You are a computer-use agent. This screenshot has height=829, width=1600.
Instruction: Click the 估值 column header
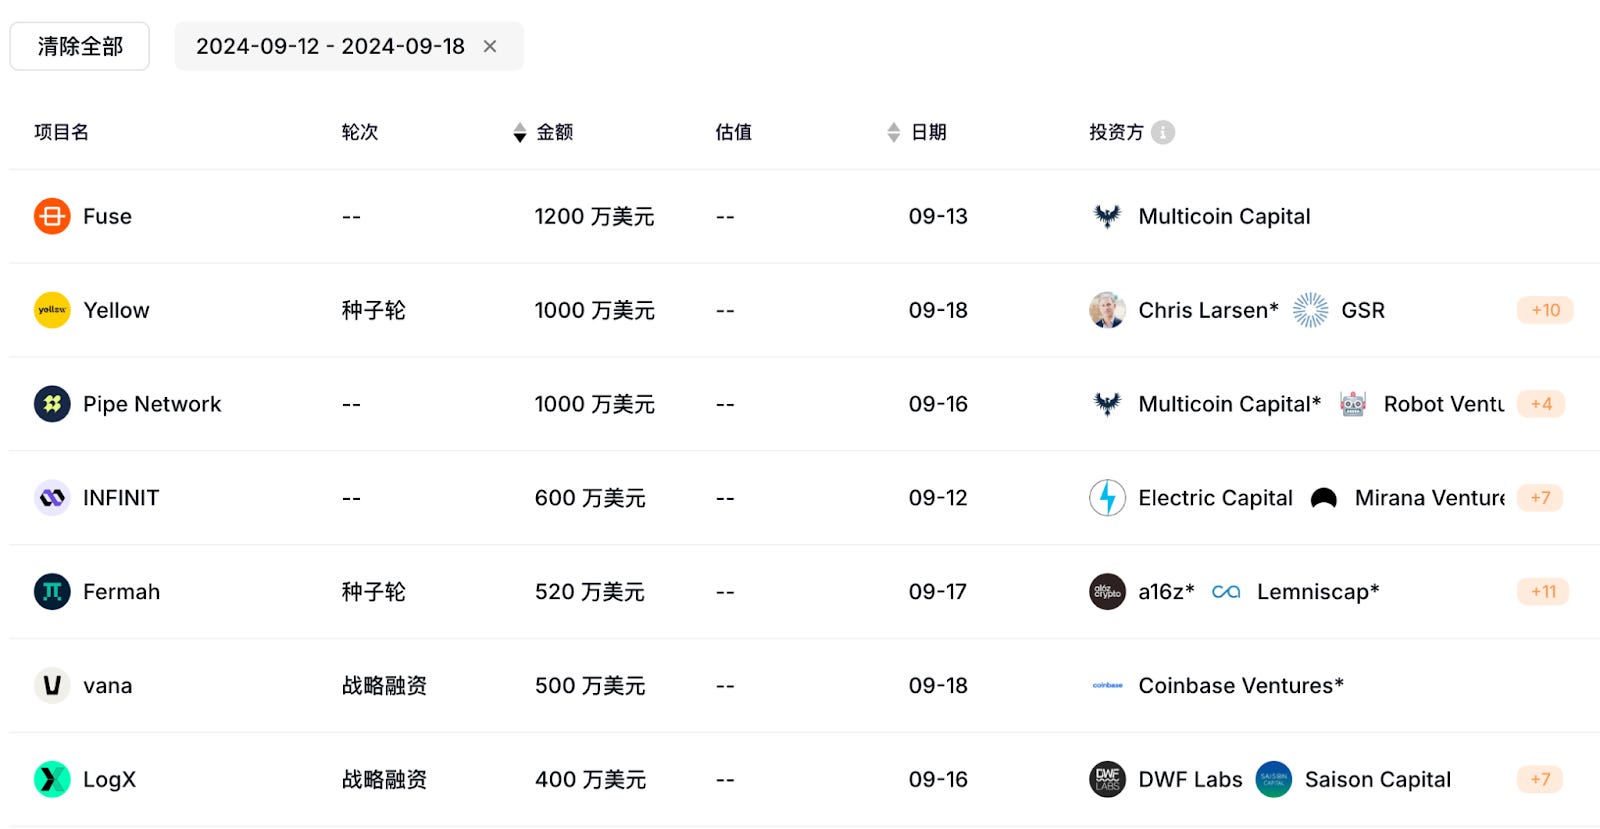coord(734,132)
